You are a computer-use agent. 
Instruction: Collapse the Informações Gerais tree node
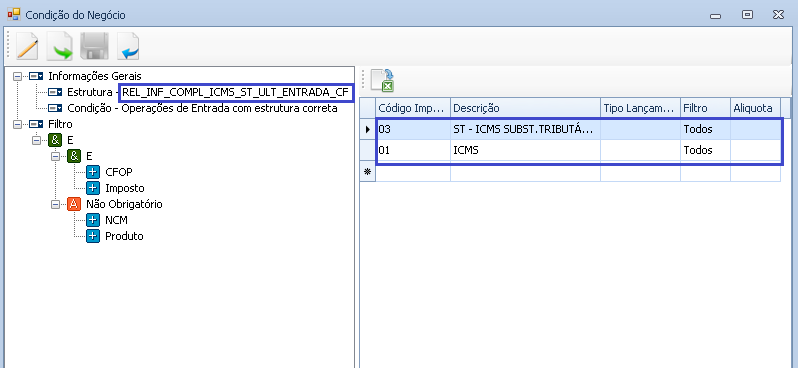(17, 76)
